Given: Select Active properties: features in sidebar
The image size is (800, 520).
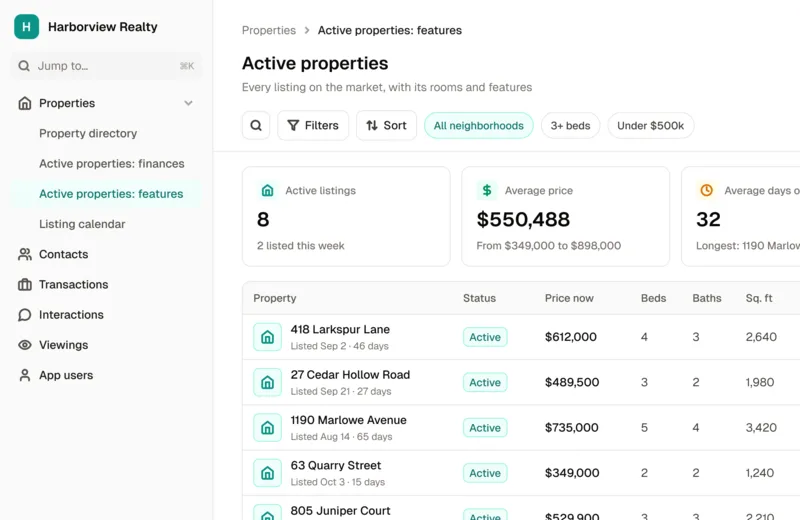Looking at the screenshot, I should [106, 194].
